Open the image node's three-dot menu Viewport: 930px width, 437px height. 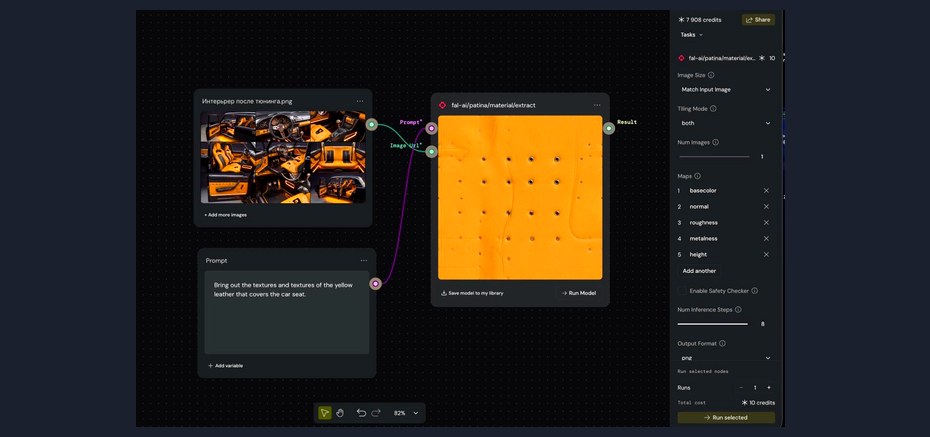coord(360,101)
